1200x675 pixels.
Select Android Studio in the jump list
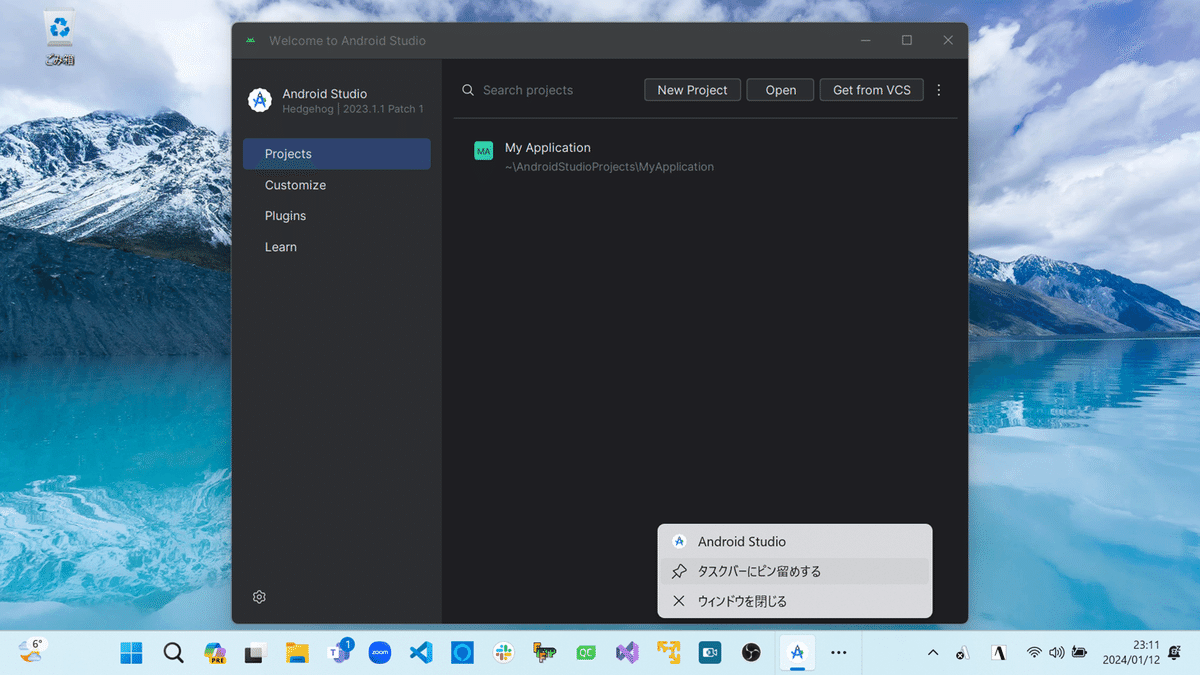coord(795,541)
